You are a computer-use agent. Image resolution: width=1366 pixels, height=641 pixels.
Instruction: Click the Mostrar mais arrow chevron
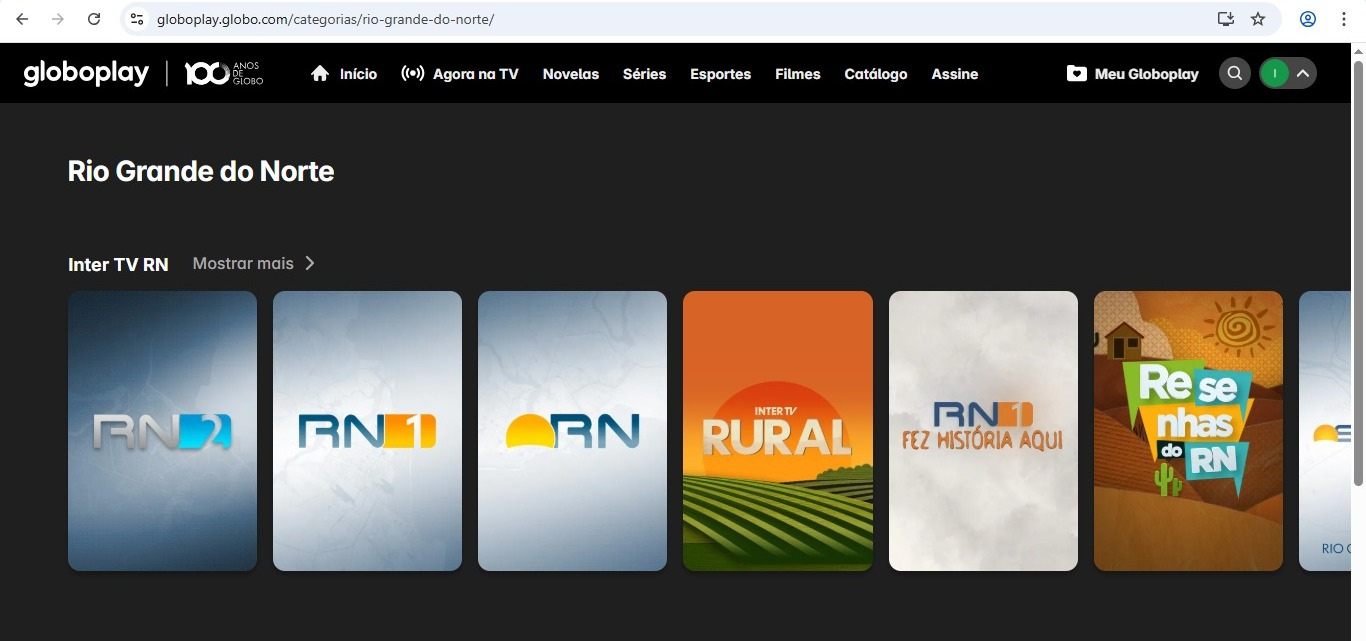[x=310, y=263]
